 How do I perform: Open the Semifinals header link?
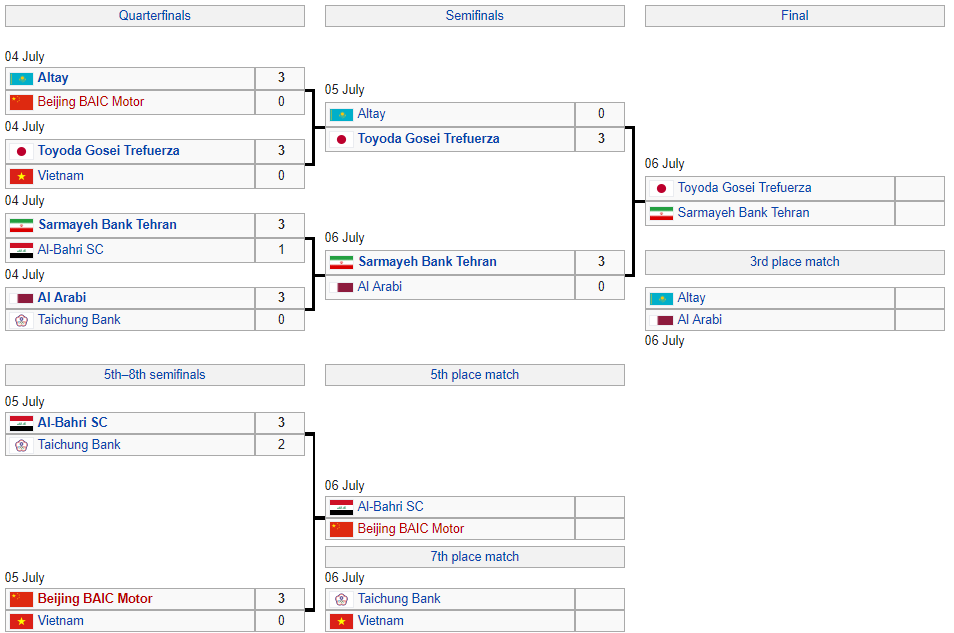(x=475, y=16)
